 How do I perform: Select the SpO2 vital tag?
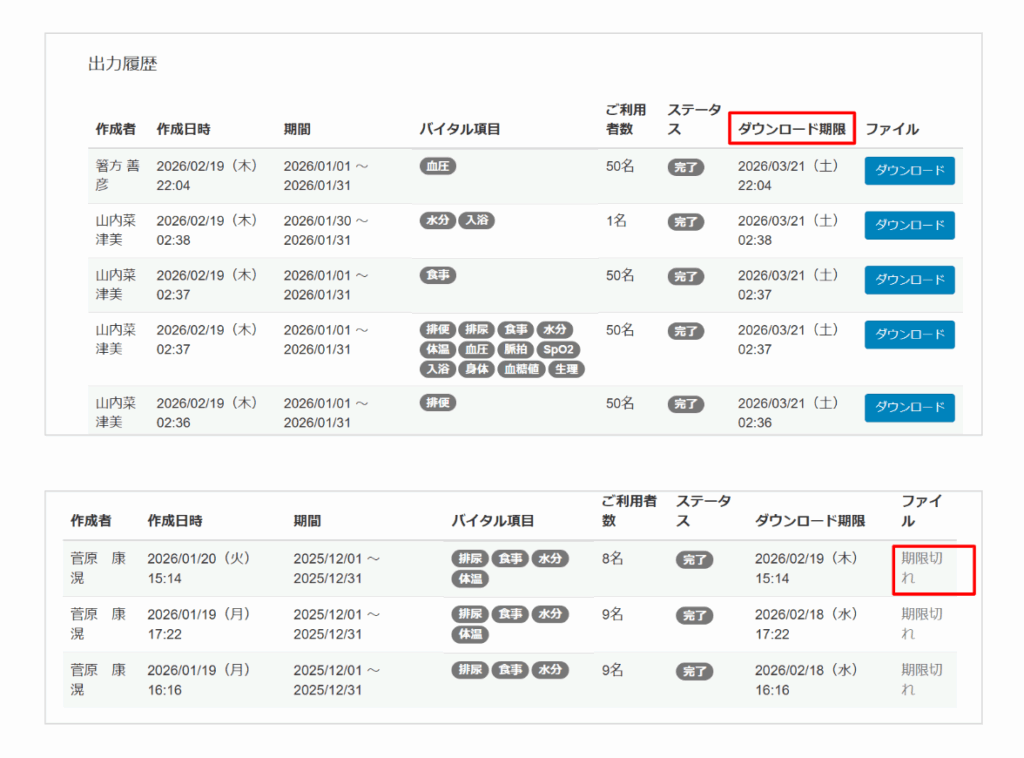tap(558, 349)
